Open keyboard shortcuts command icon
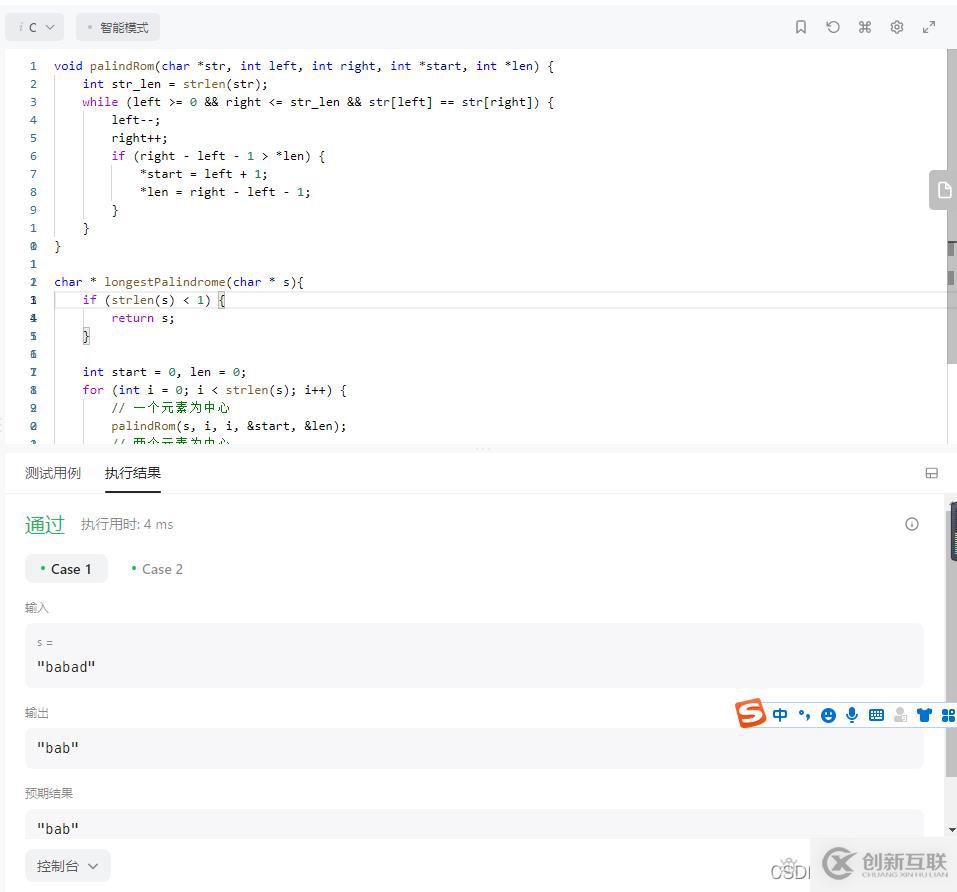 coord(865,27)
